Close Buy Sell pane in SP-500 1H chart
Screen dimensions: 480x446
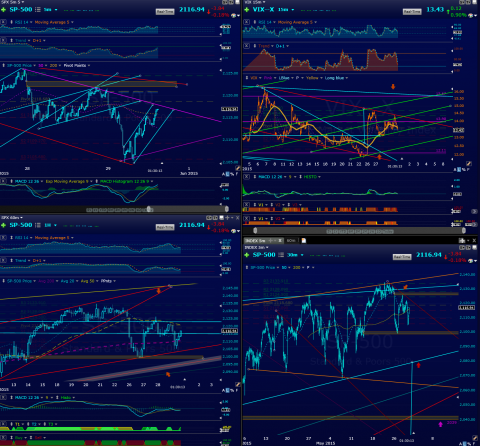coord(3,438)
